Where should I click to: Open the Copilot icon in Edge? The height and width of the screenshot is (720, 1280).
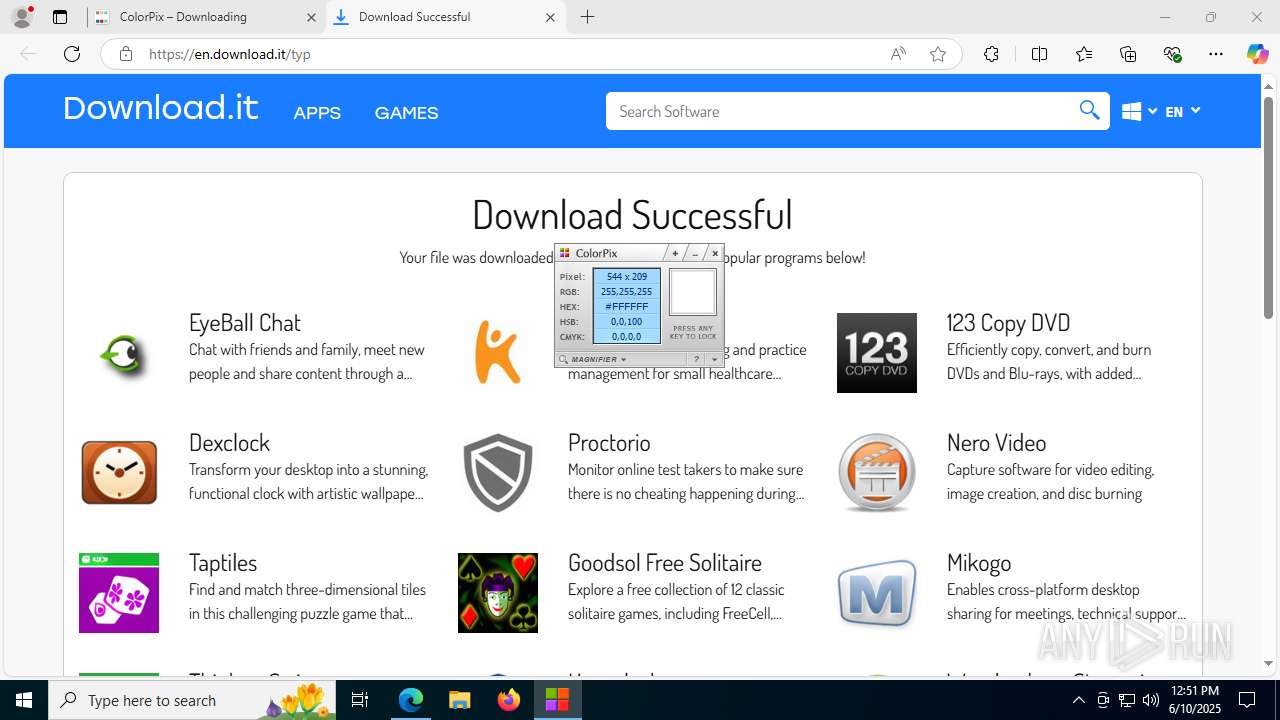coord(1257,54)
